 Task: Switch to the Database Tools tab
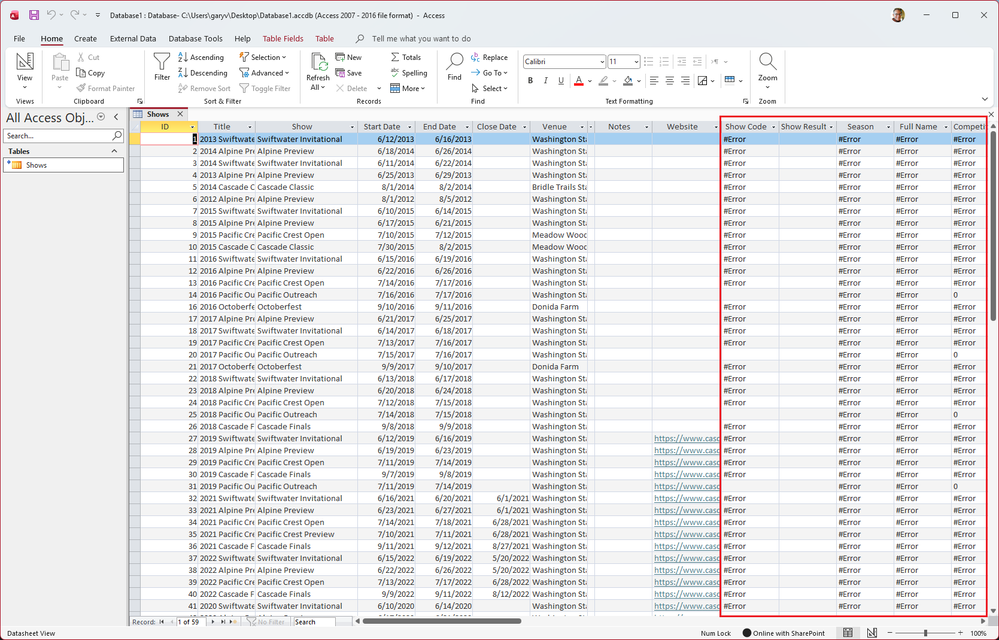click(196, 38)
